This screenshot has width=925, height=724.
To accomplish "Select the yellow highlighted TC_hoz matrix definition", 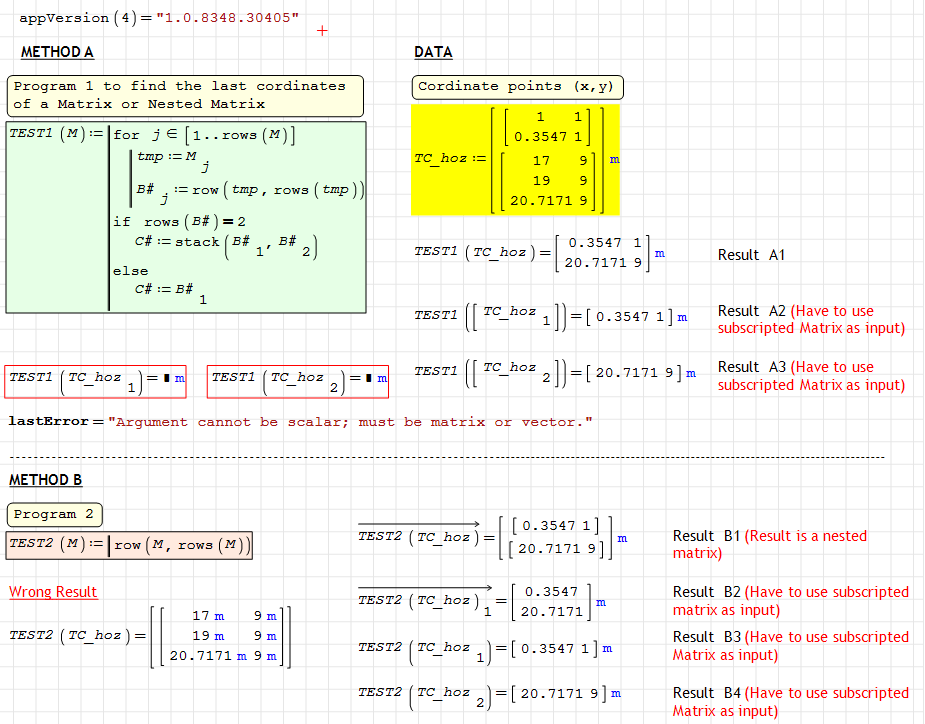I will (x=516, y=159).
